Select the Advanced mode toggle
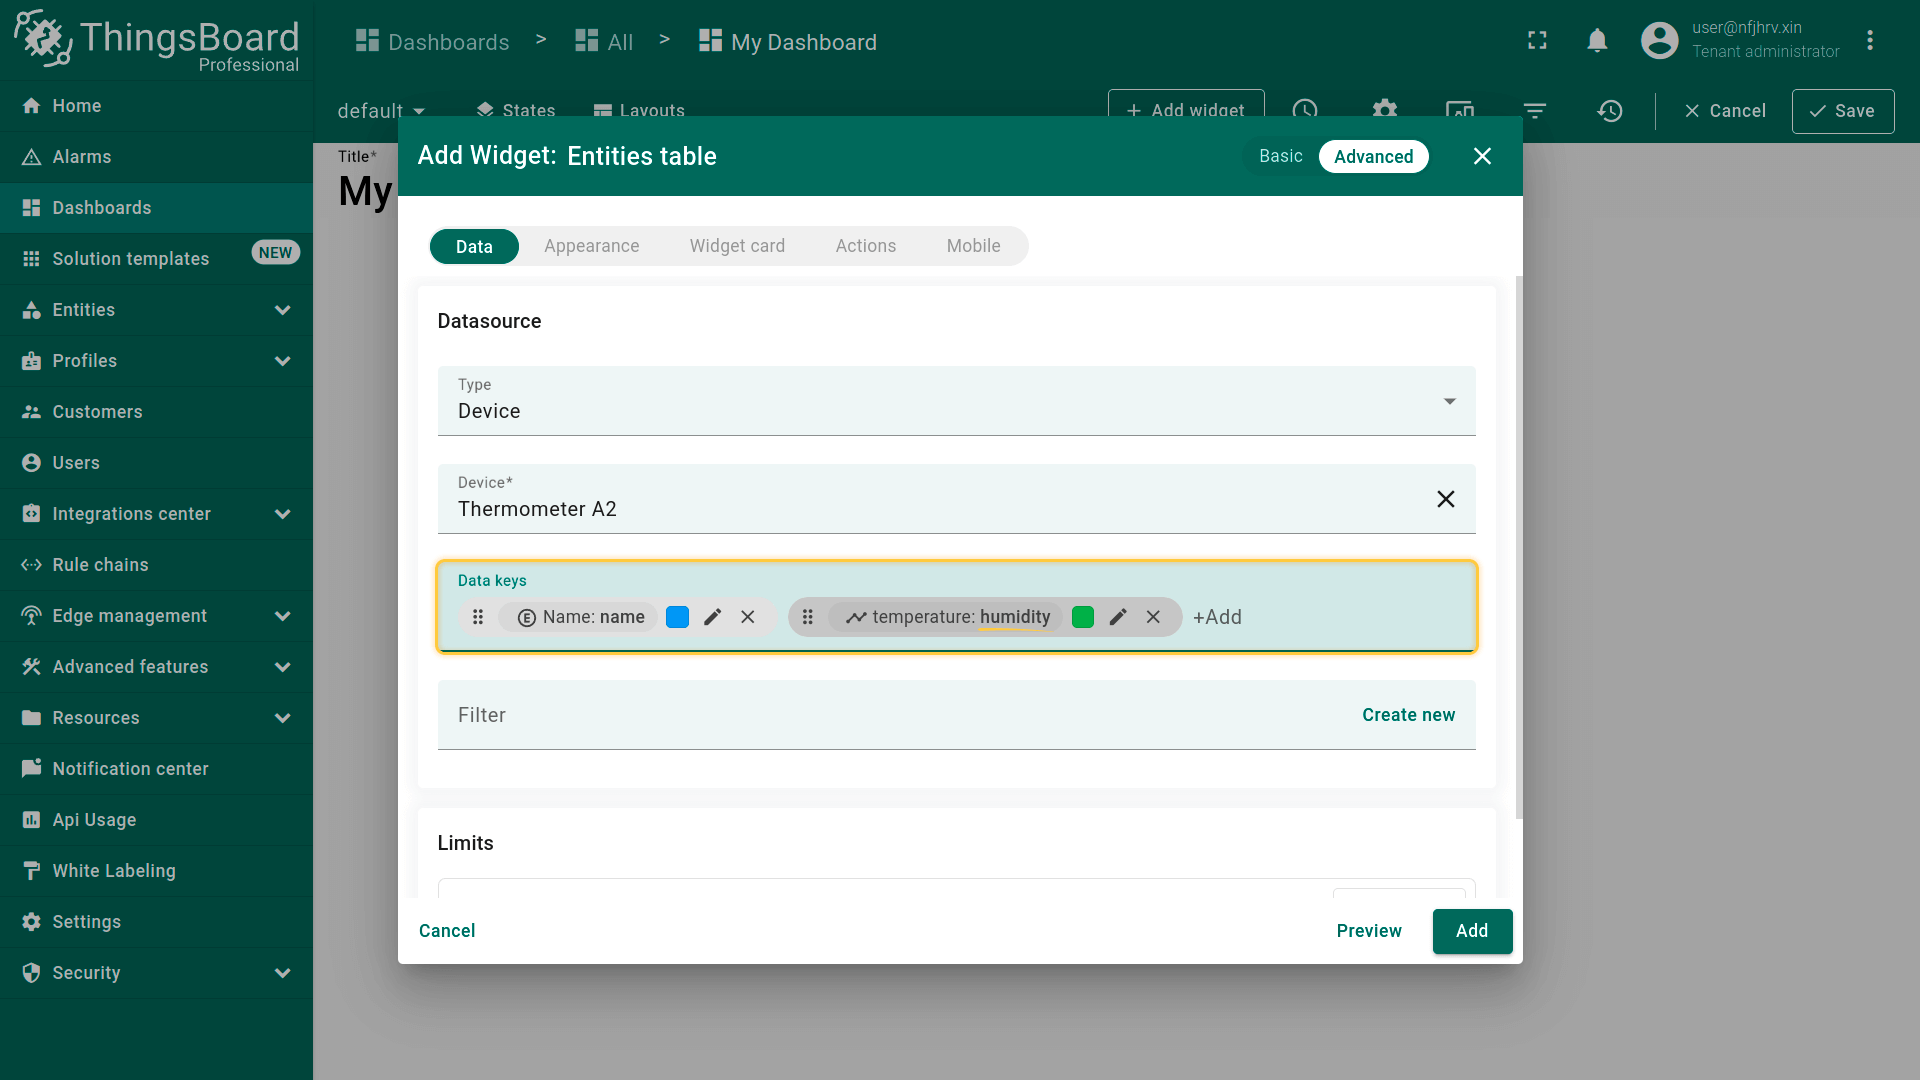This screenshot has height=1080, width=1920. pos(1373,156)
